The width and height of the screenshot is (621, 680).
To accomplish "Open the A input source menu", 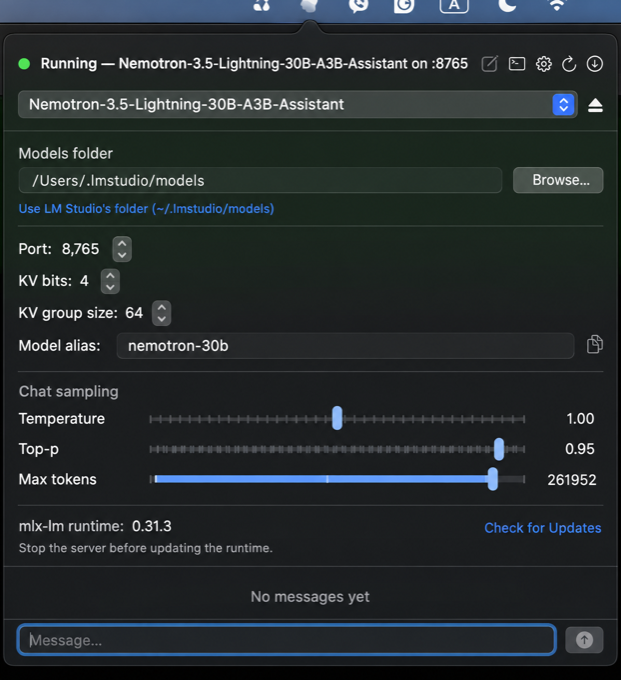I will click(454, 5).
